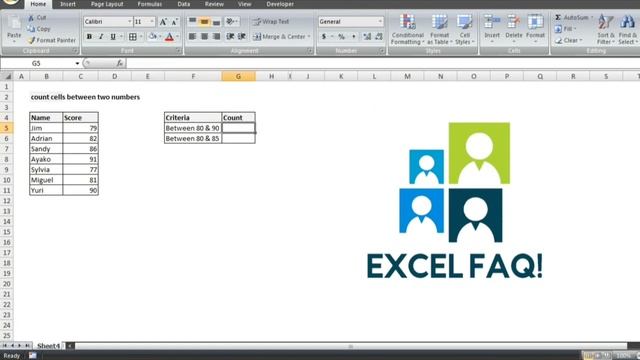
Task: Open Conditional Formatting menu
Action: click(x=407, y=29)
